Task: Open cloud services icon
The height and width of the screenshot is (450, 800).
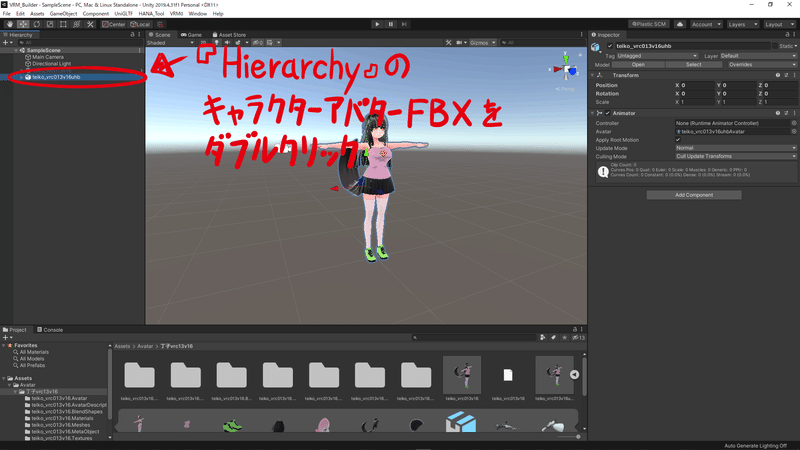Action: point(680,24)
